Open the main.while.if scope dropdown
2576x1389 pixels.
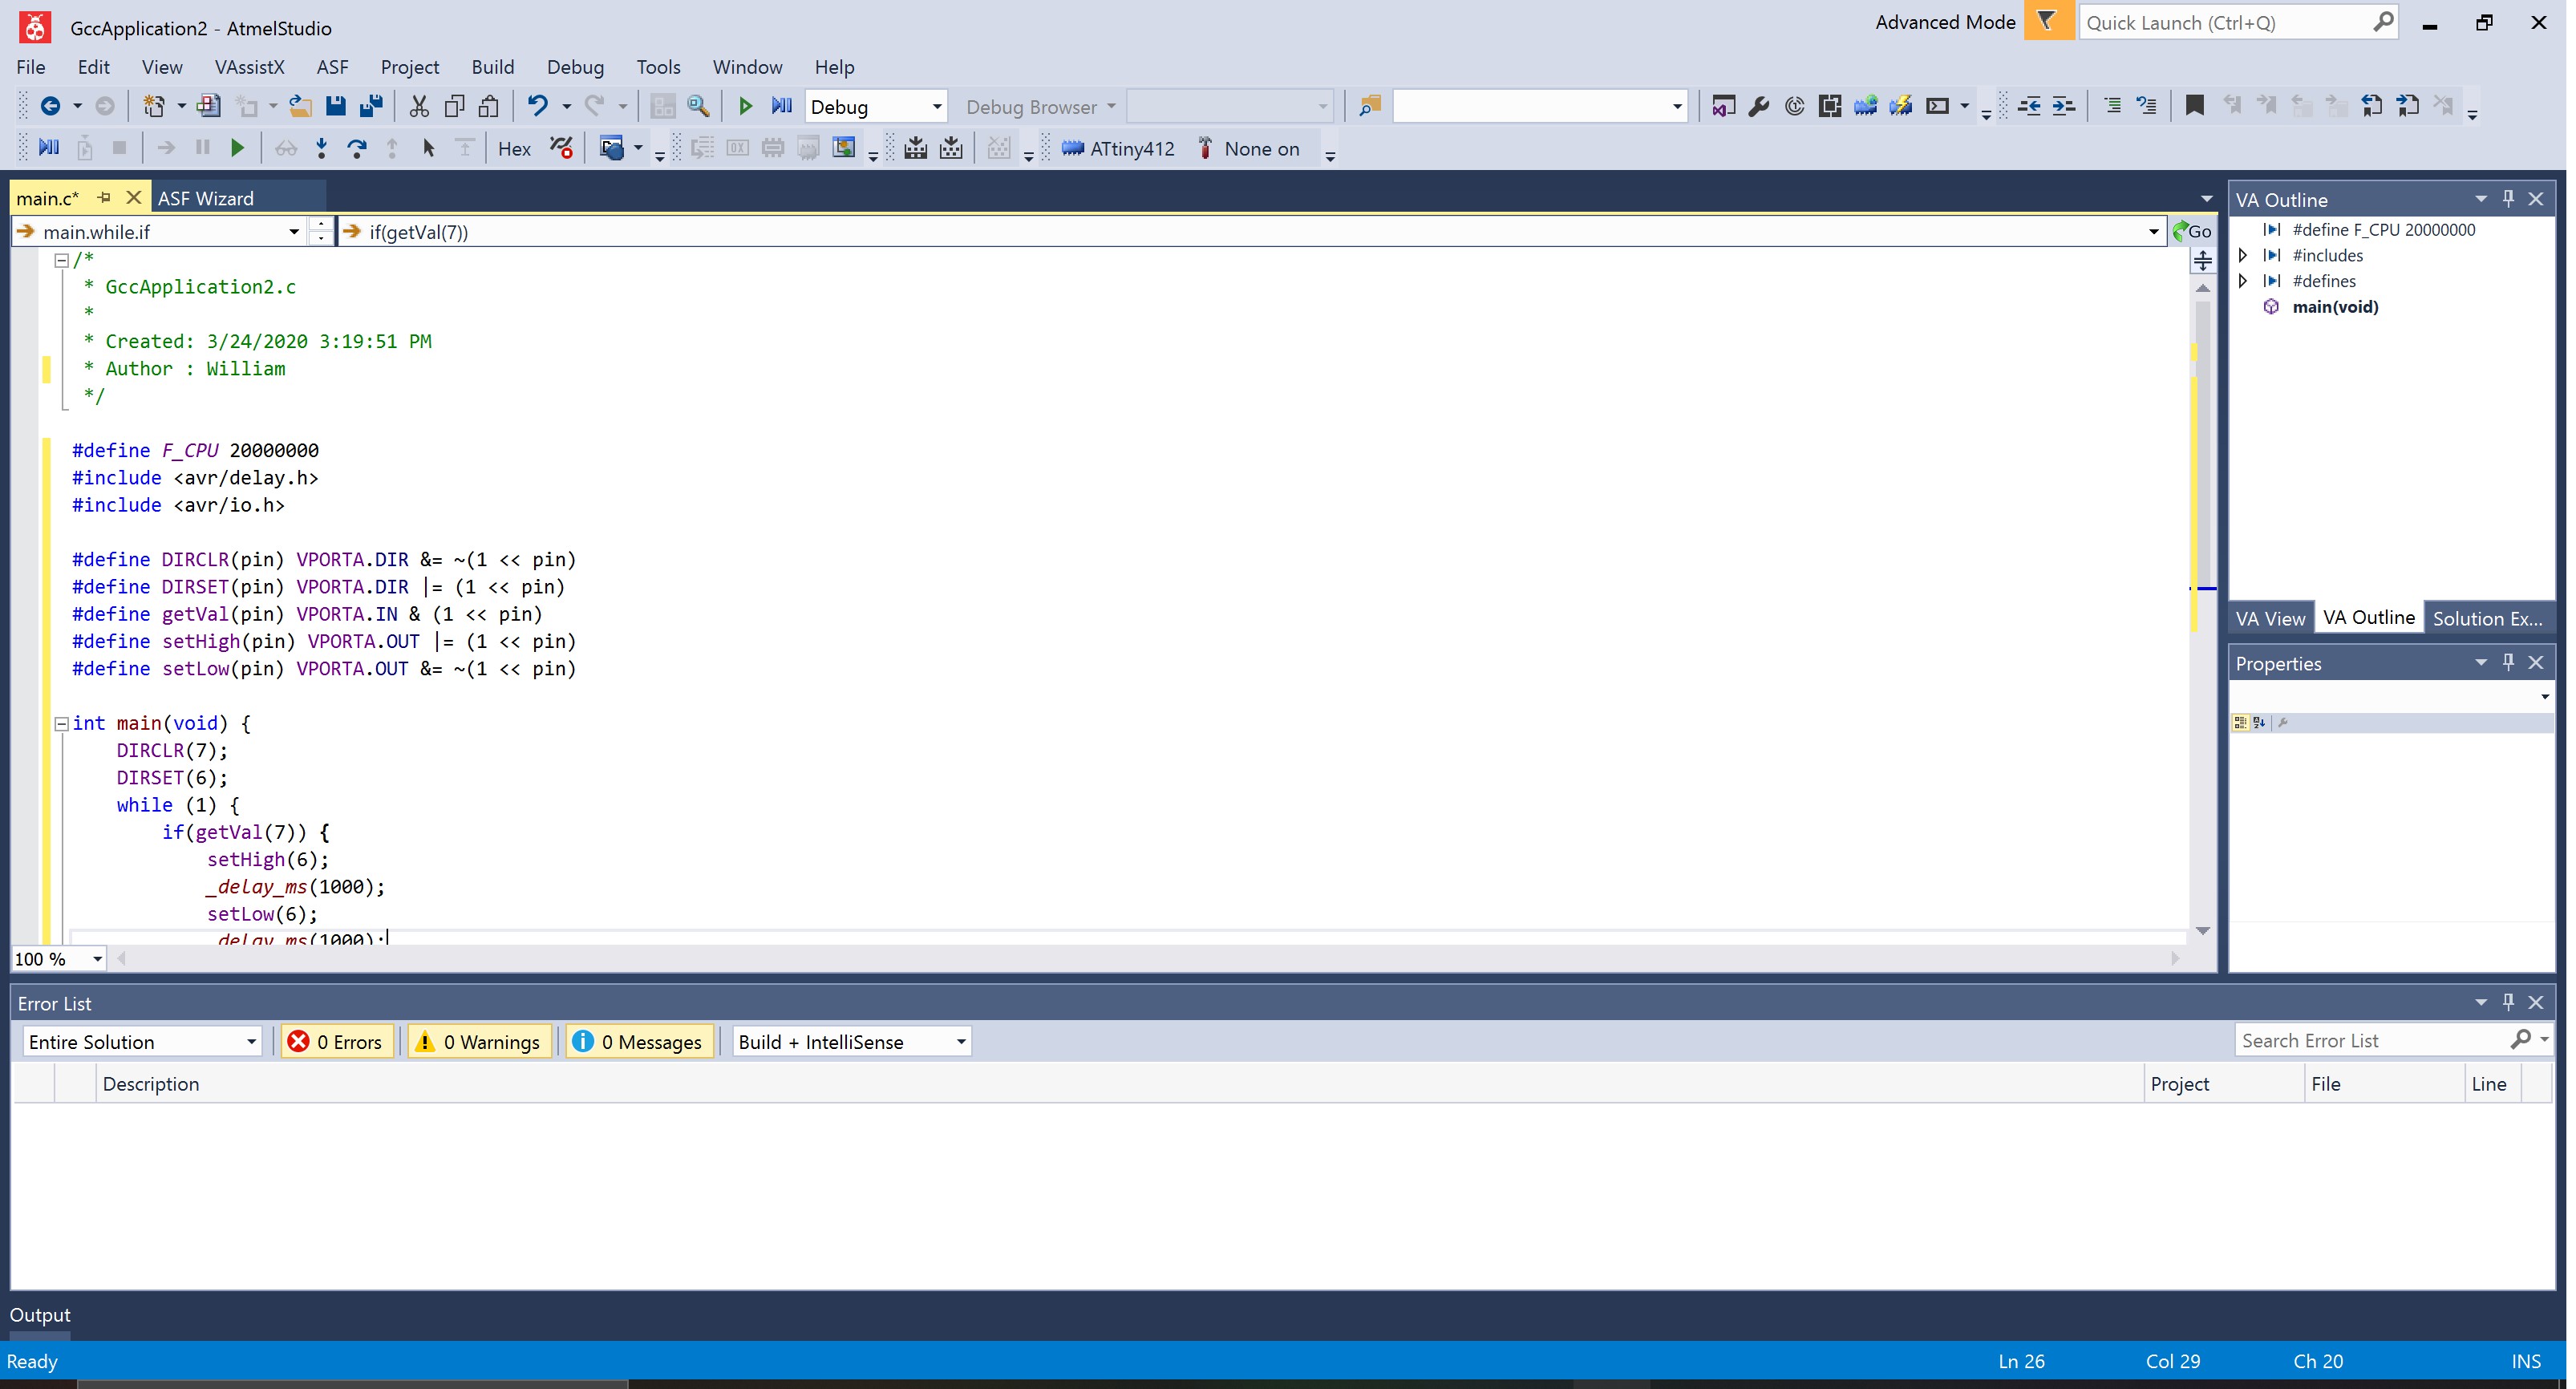point(293,232)
